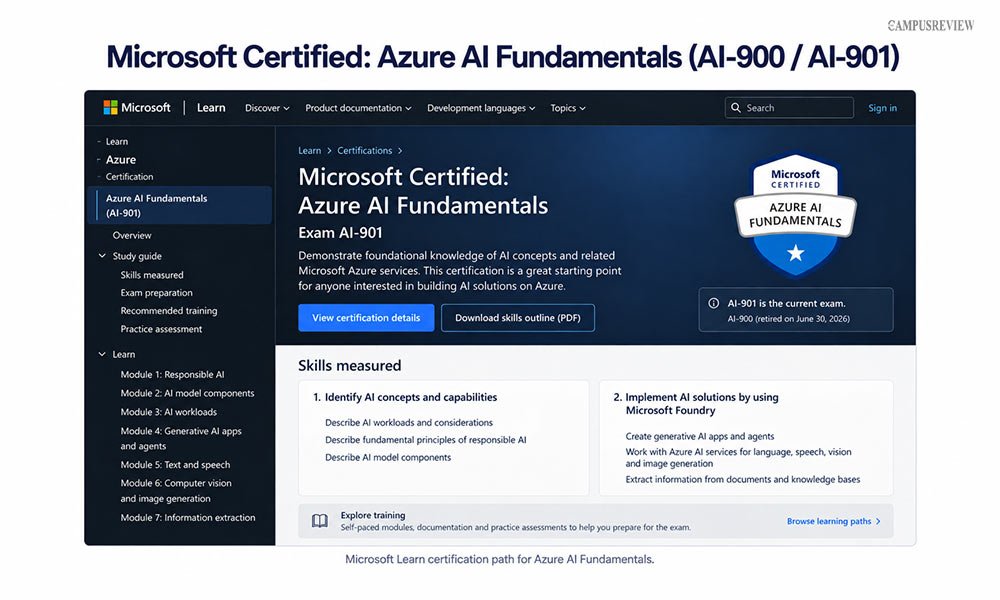The width and height of the screenshot is (1000, 600).
Task: Open Recommended training in sidebar
Action: [169, 311]
